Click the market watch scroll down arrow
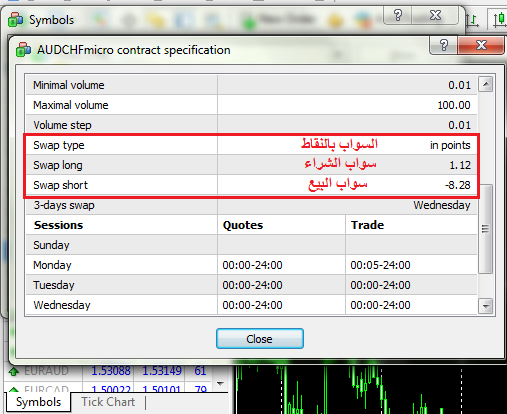507x414 pixels. [x=220, y=383]
